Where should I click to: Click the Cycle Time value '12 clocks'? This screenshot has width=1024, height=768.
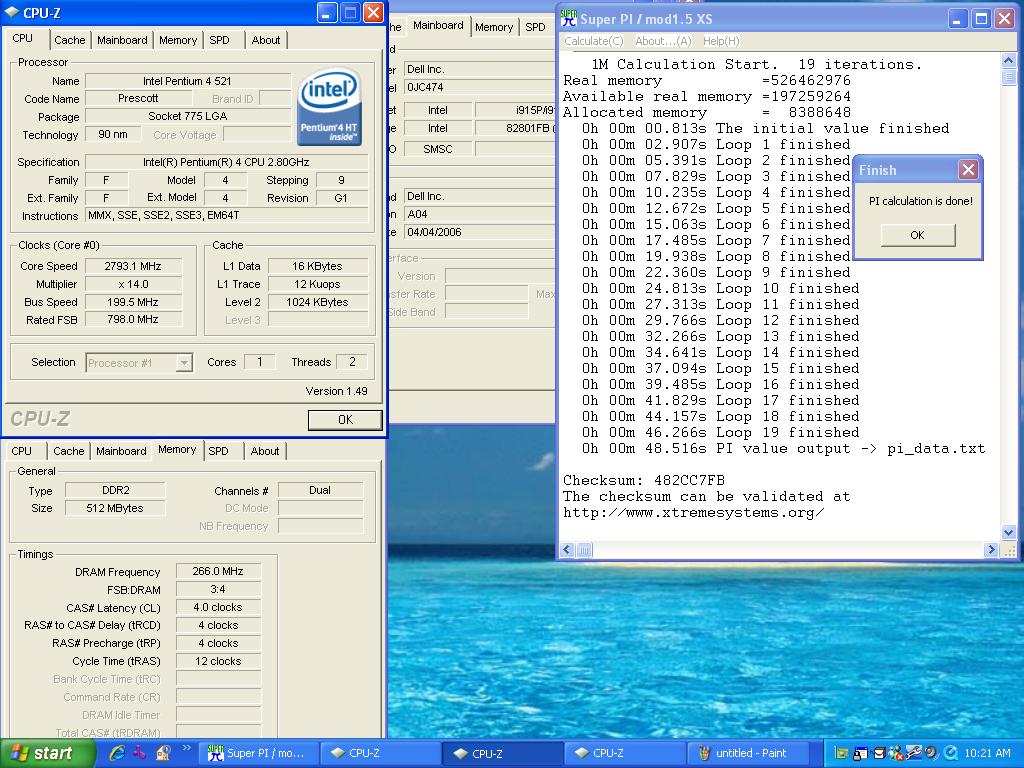(218, 661)
